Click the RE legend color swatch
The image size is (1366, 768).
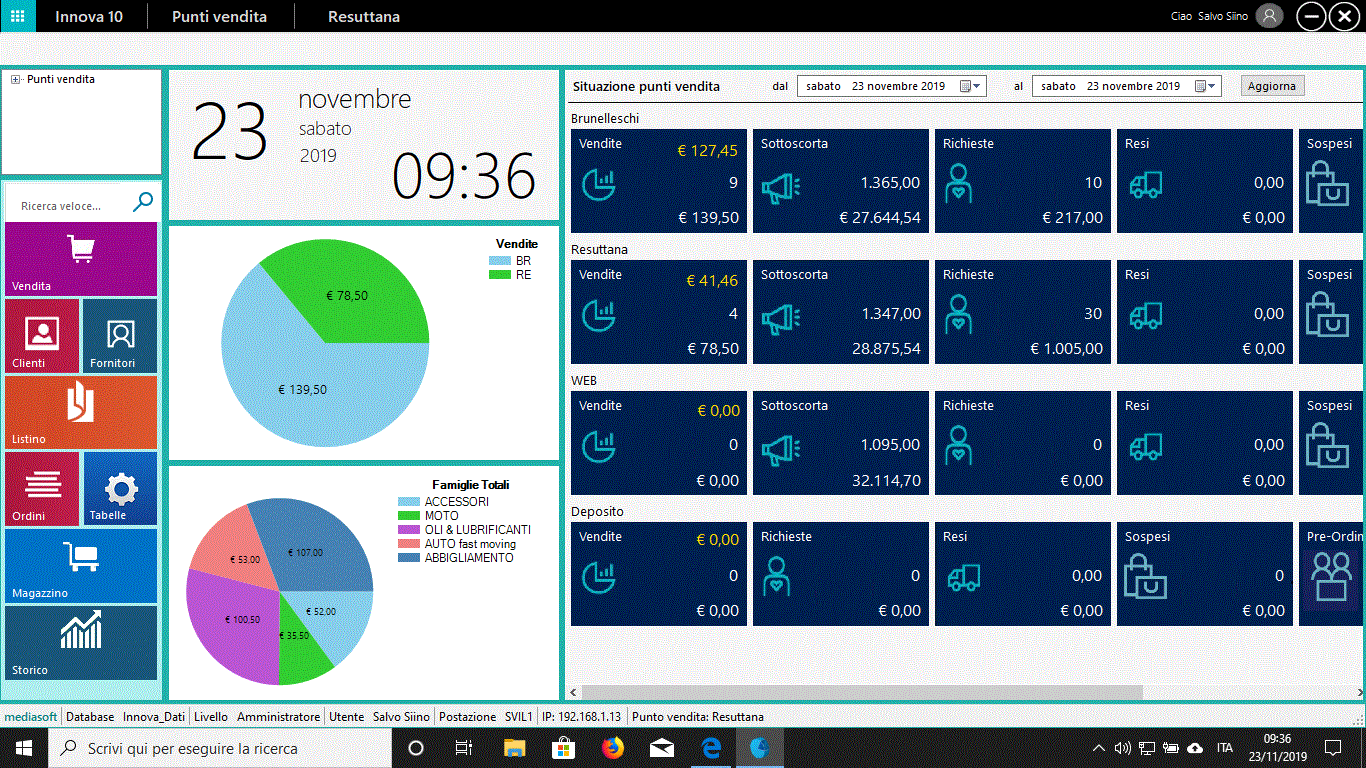click(500, 275)
